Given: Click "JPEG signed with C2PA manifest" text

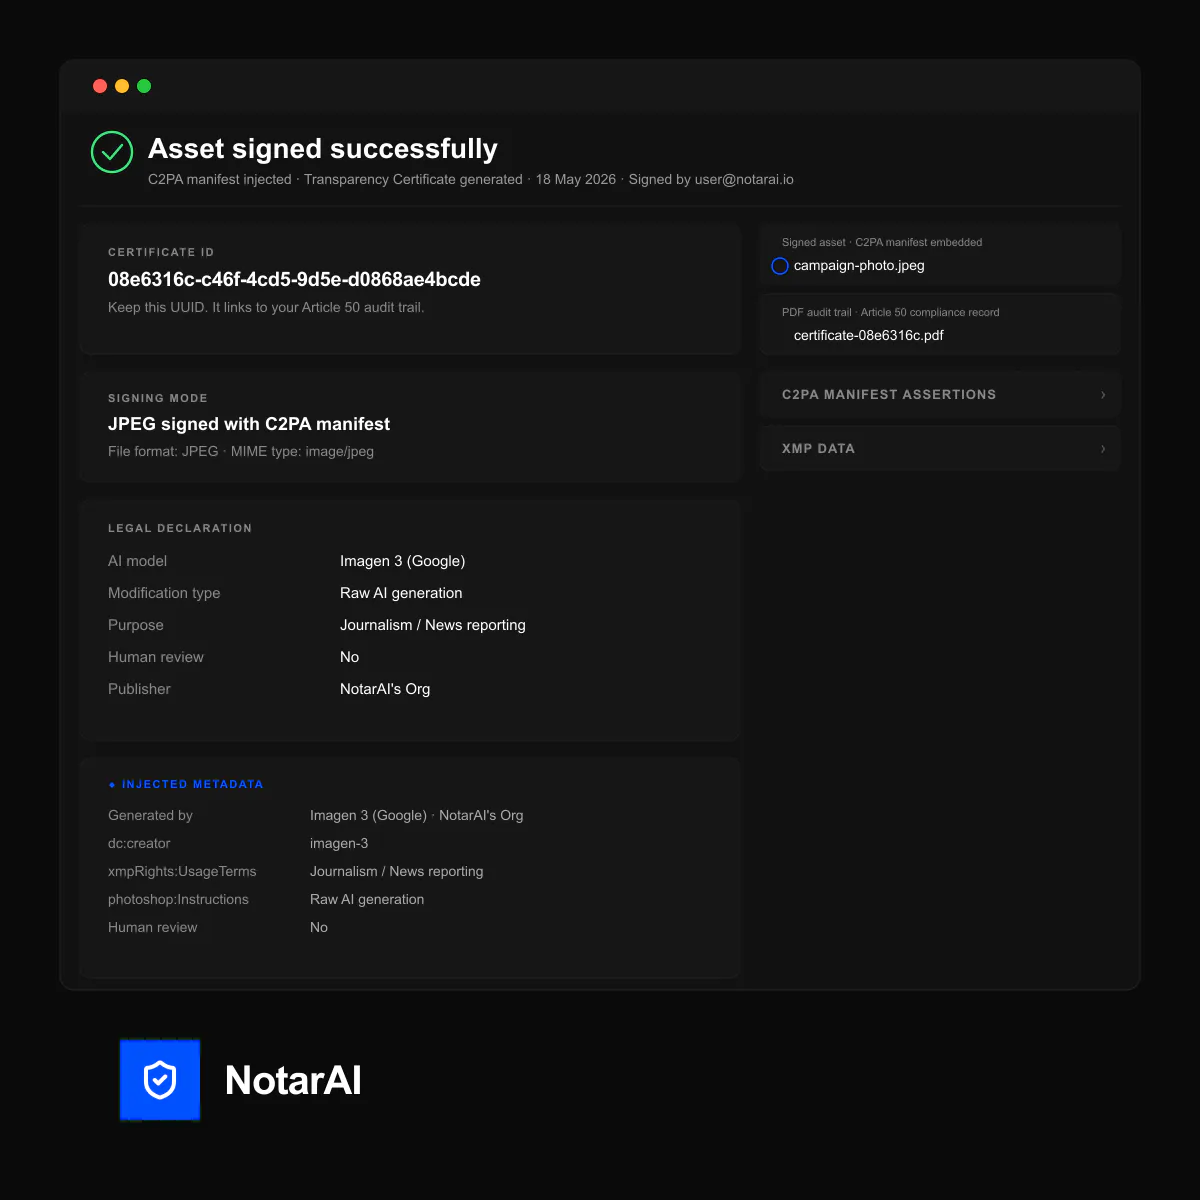Looking at the screenshot, I should click(x=249, y=424).
